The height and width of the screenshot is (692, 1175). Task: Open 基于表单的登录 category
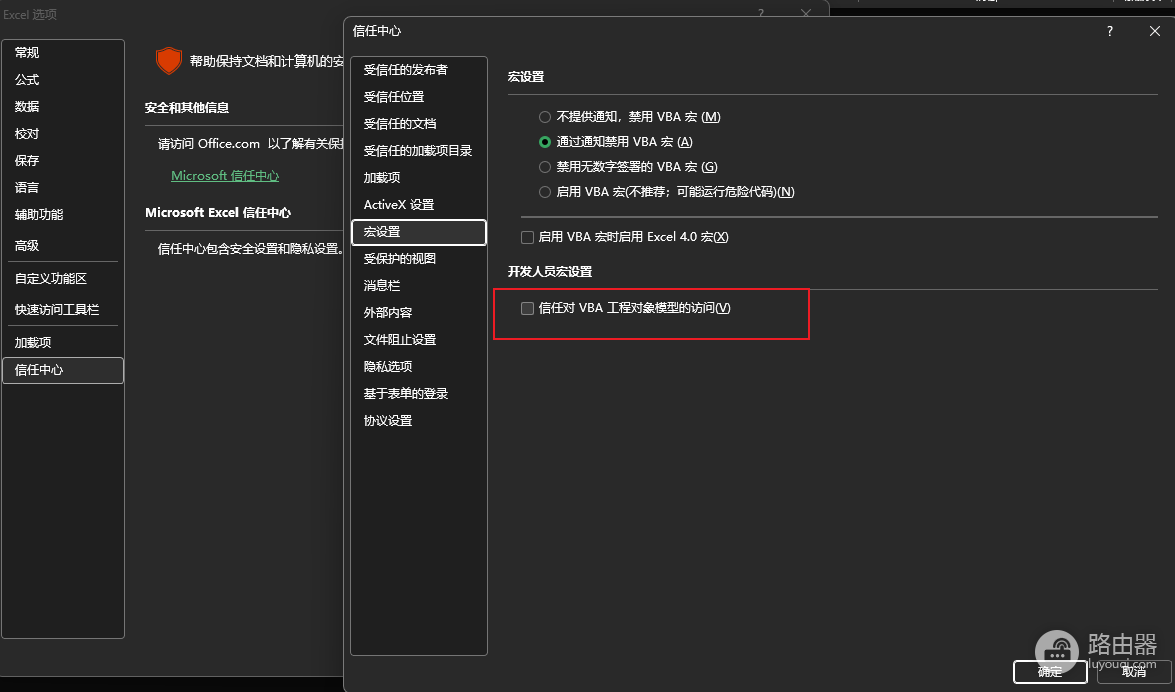click(x=419, y=394)
